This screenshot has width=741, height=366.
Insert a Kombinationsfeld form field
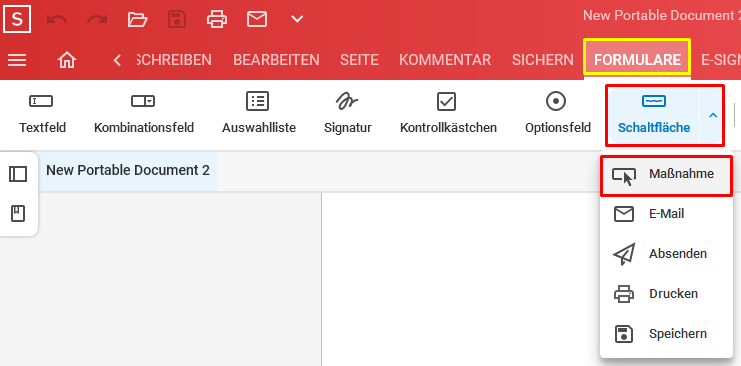pos(144,113)
